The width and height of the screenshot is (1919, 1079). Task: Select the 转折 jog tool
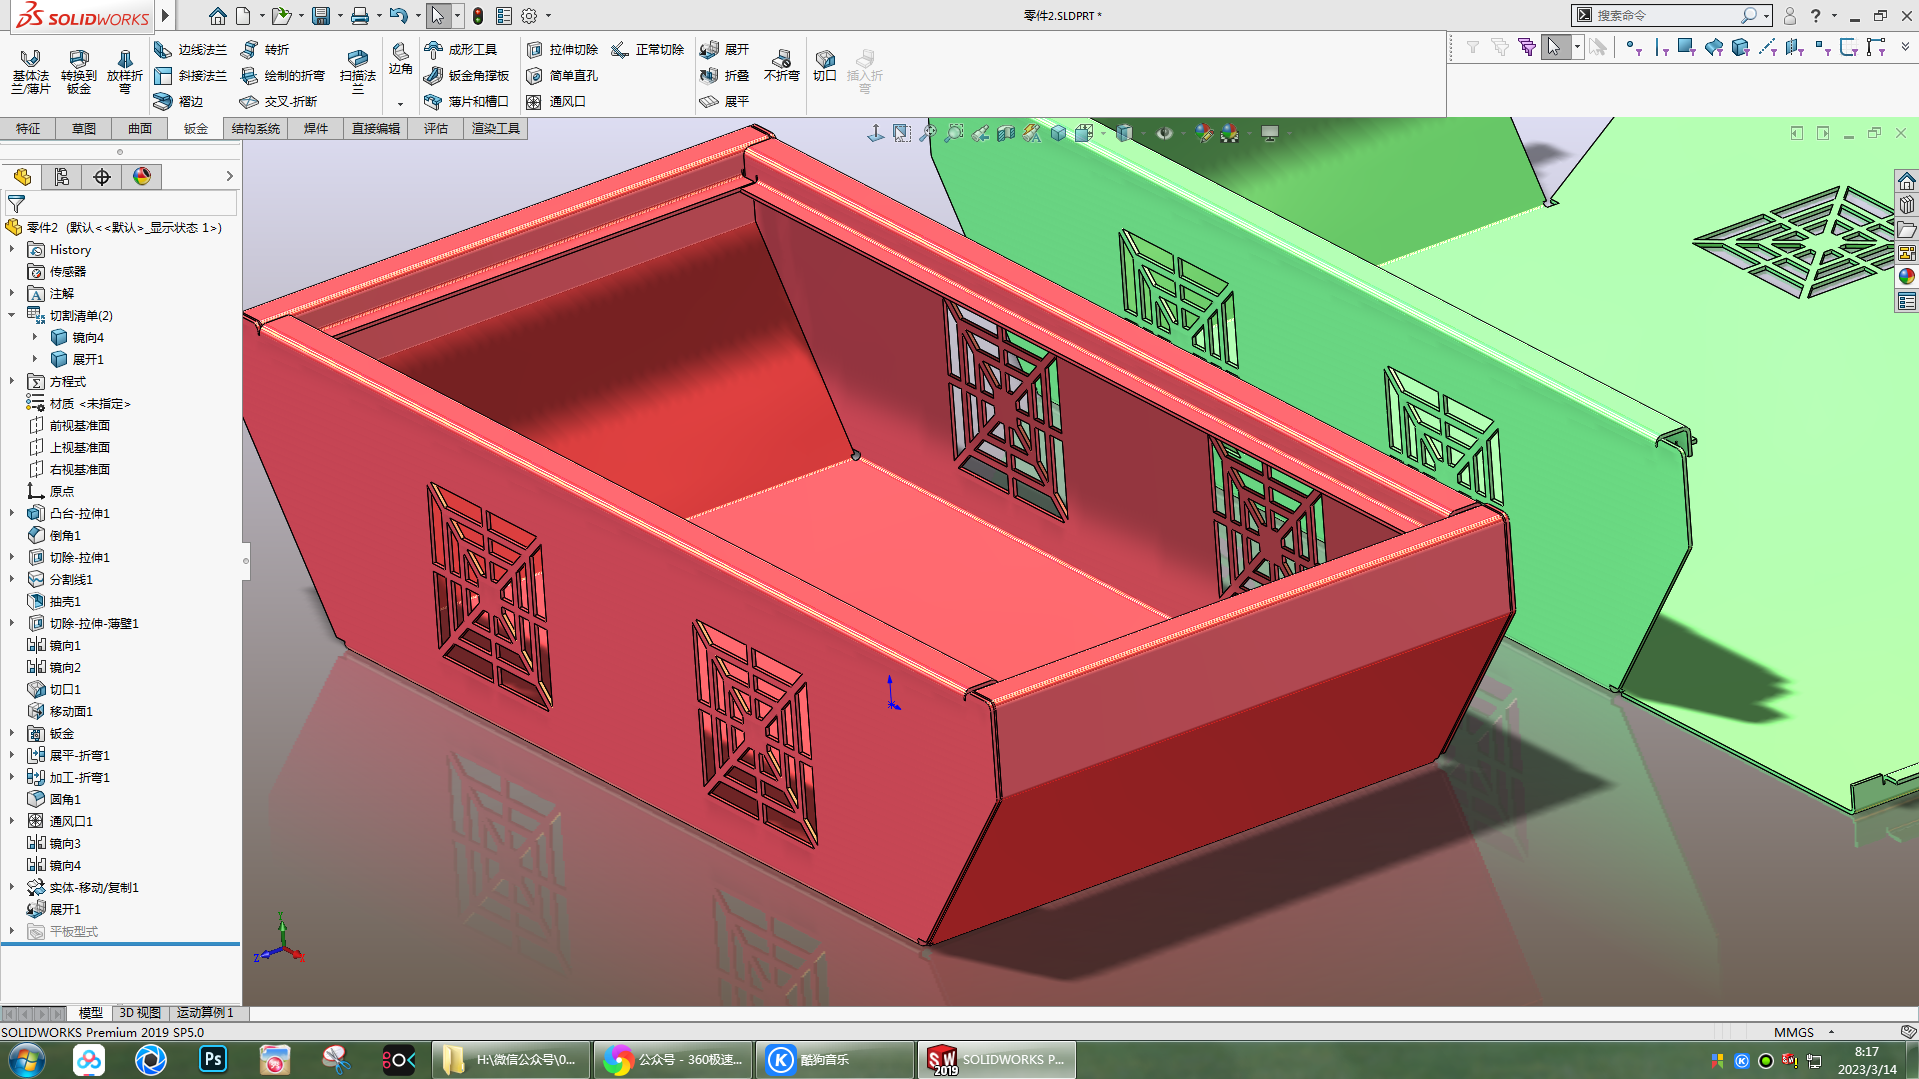click(x=266, y=49)
